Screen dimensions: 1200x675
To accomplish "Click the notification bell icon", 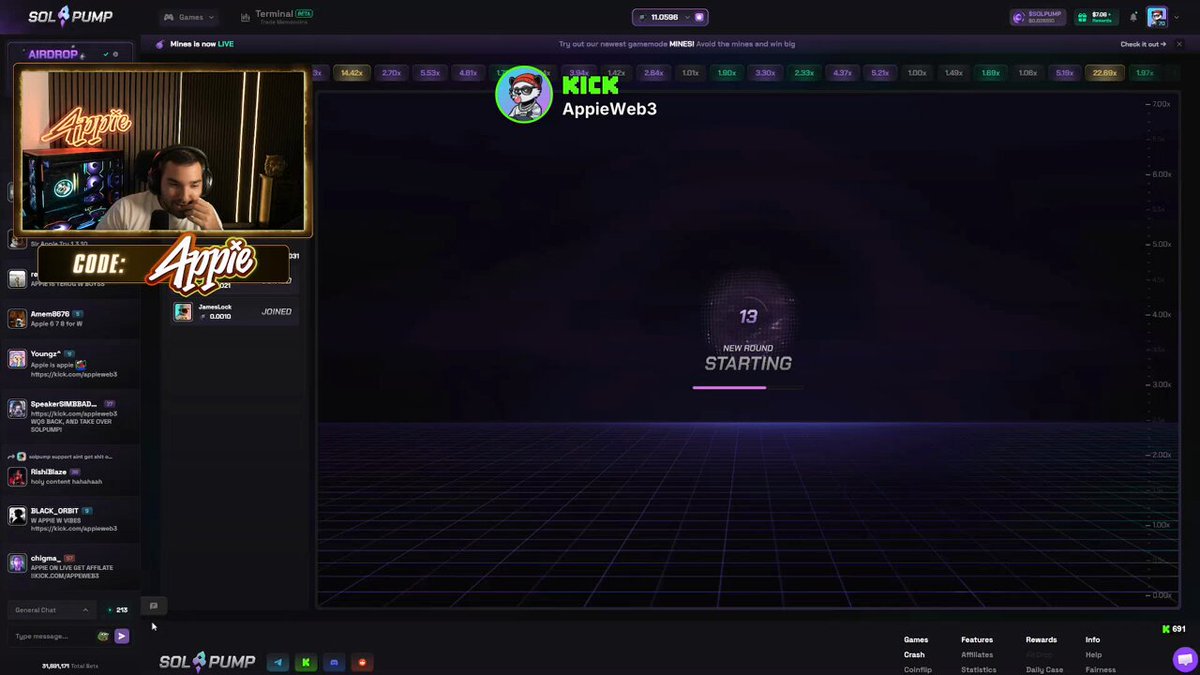I will click(1133, 17).
